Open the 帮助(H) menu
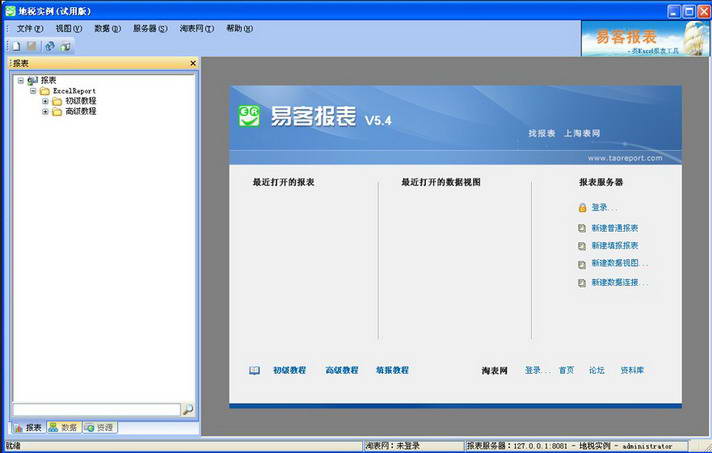712x453 pixels. (x=239, y=29)
